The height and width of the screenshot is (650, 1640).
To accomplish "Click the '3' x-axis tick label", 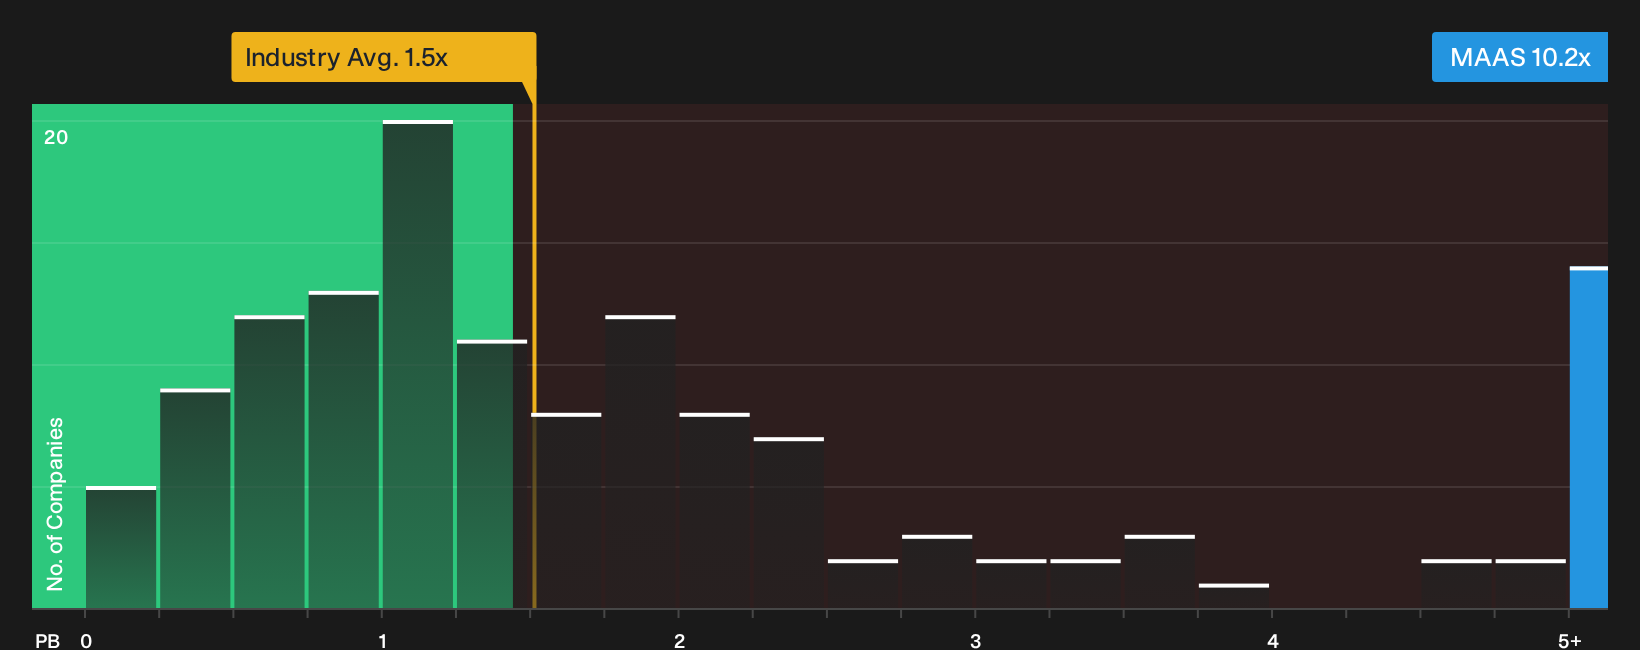I will click(975, 641).
